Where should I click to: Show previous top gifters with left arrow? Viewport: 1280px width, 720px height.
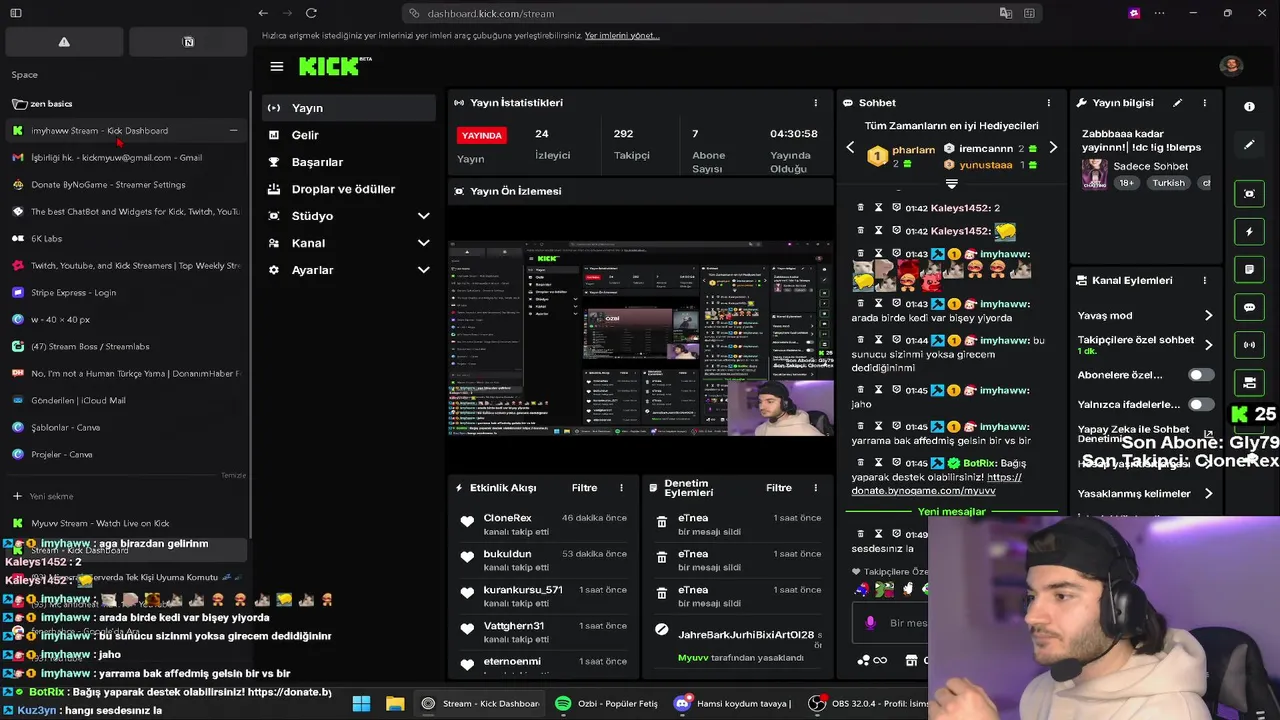(x=850, y=148)
